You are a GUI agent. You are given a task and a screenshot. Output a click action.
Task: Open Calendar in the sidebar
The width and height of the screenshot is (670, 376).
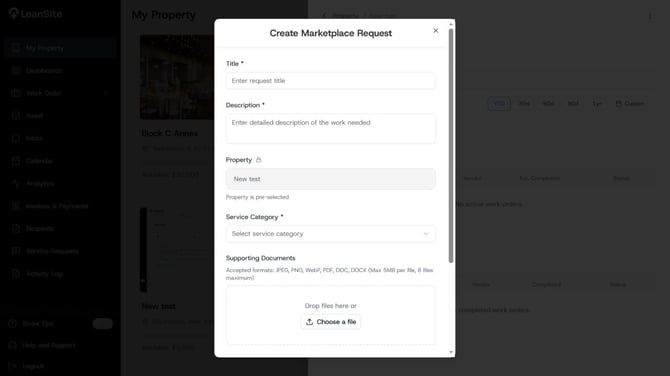39,161
